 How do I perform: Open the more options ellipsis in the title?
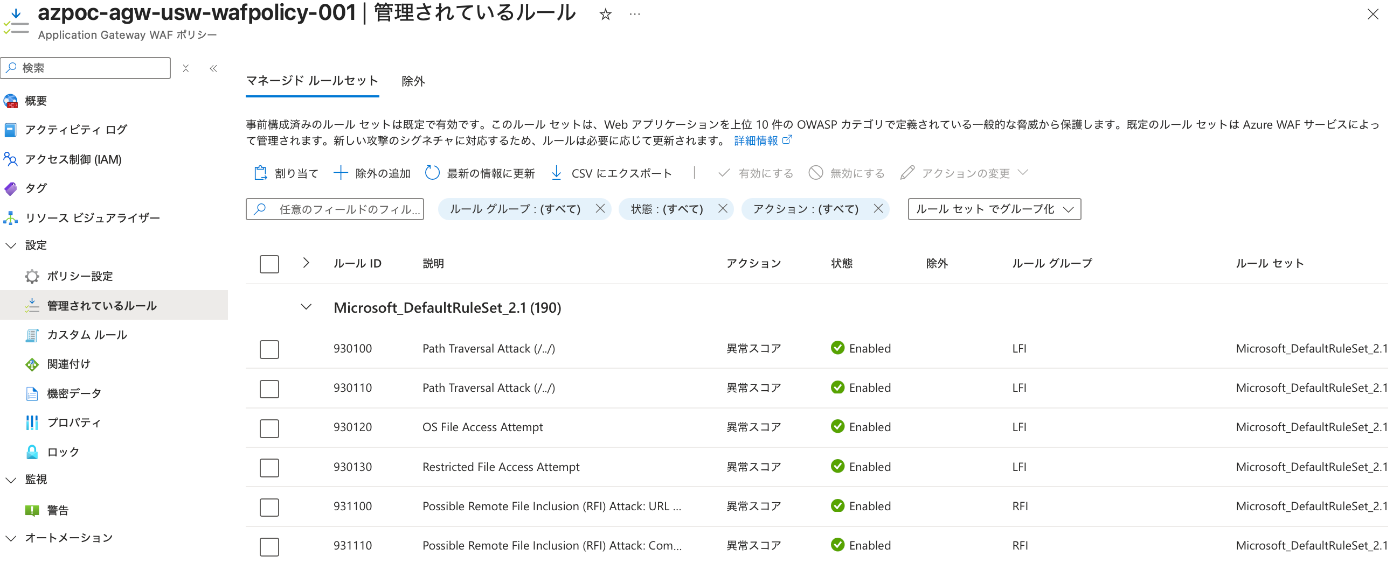[634, 14]
